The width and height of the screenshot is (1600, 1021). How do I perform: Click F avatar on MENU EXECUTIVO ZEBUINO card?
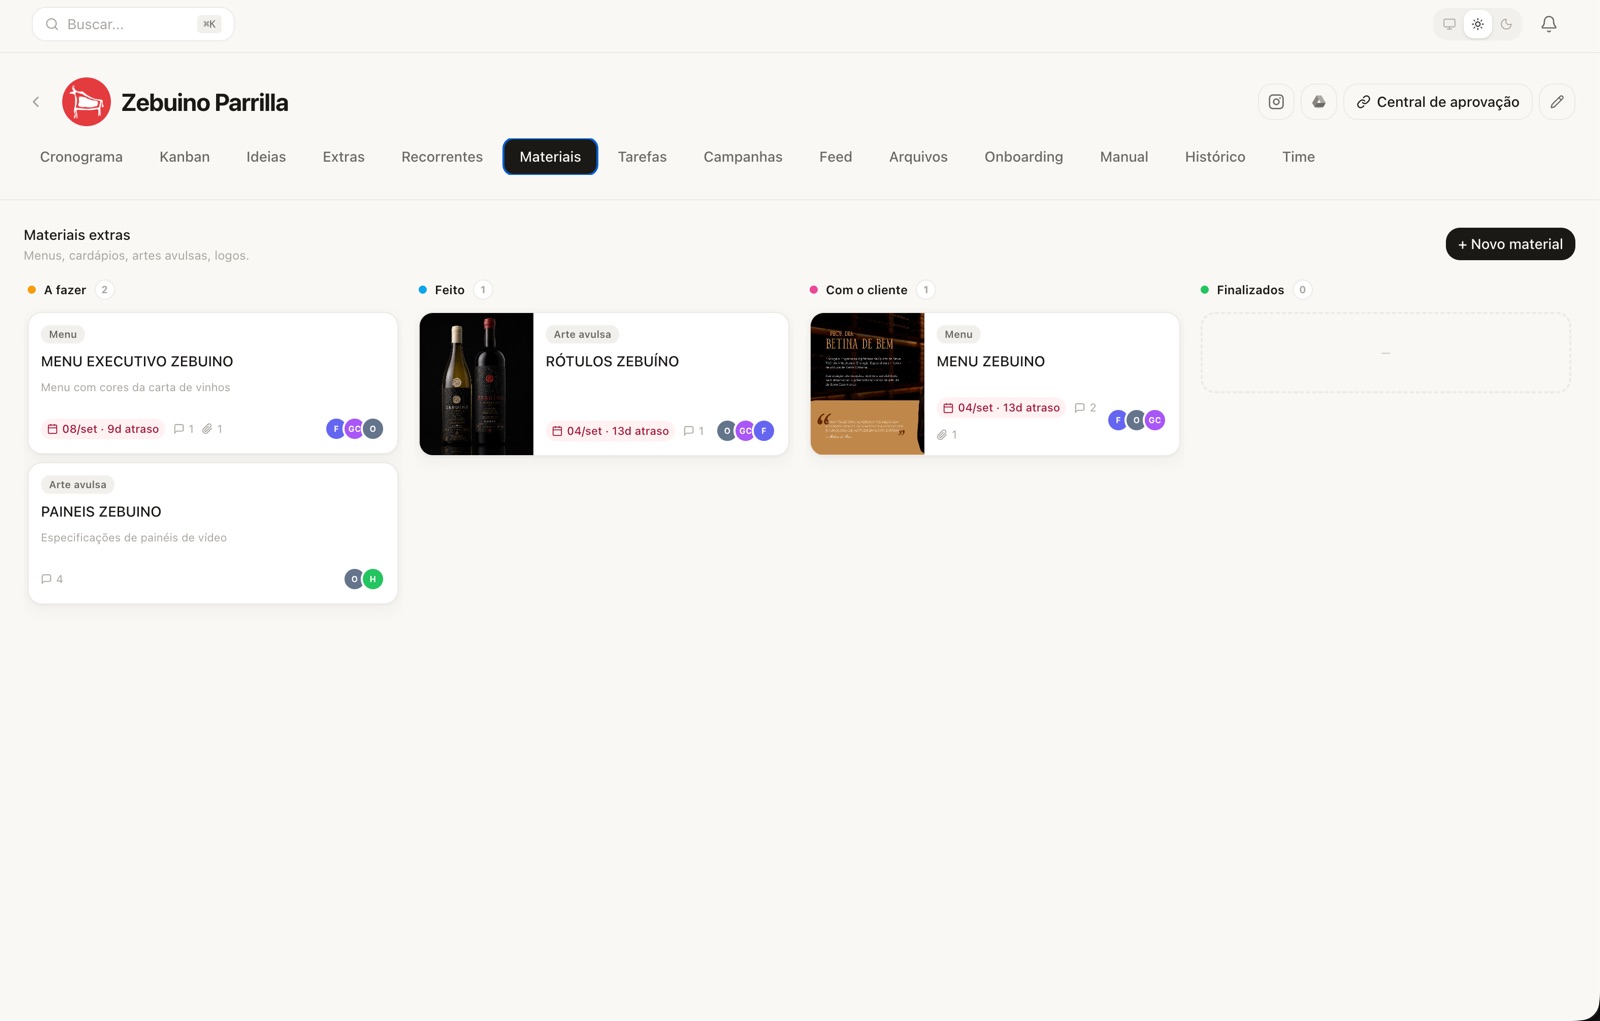point(336,429)
